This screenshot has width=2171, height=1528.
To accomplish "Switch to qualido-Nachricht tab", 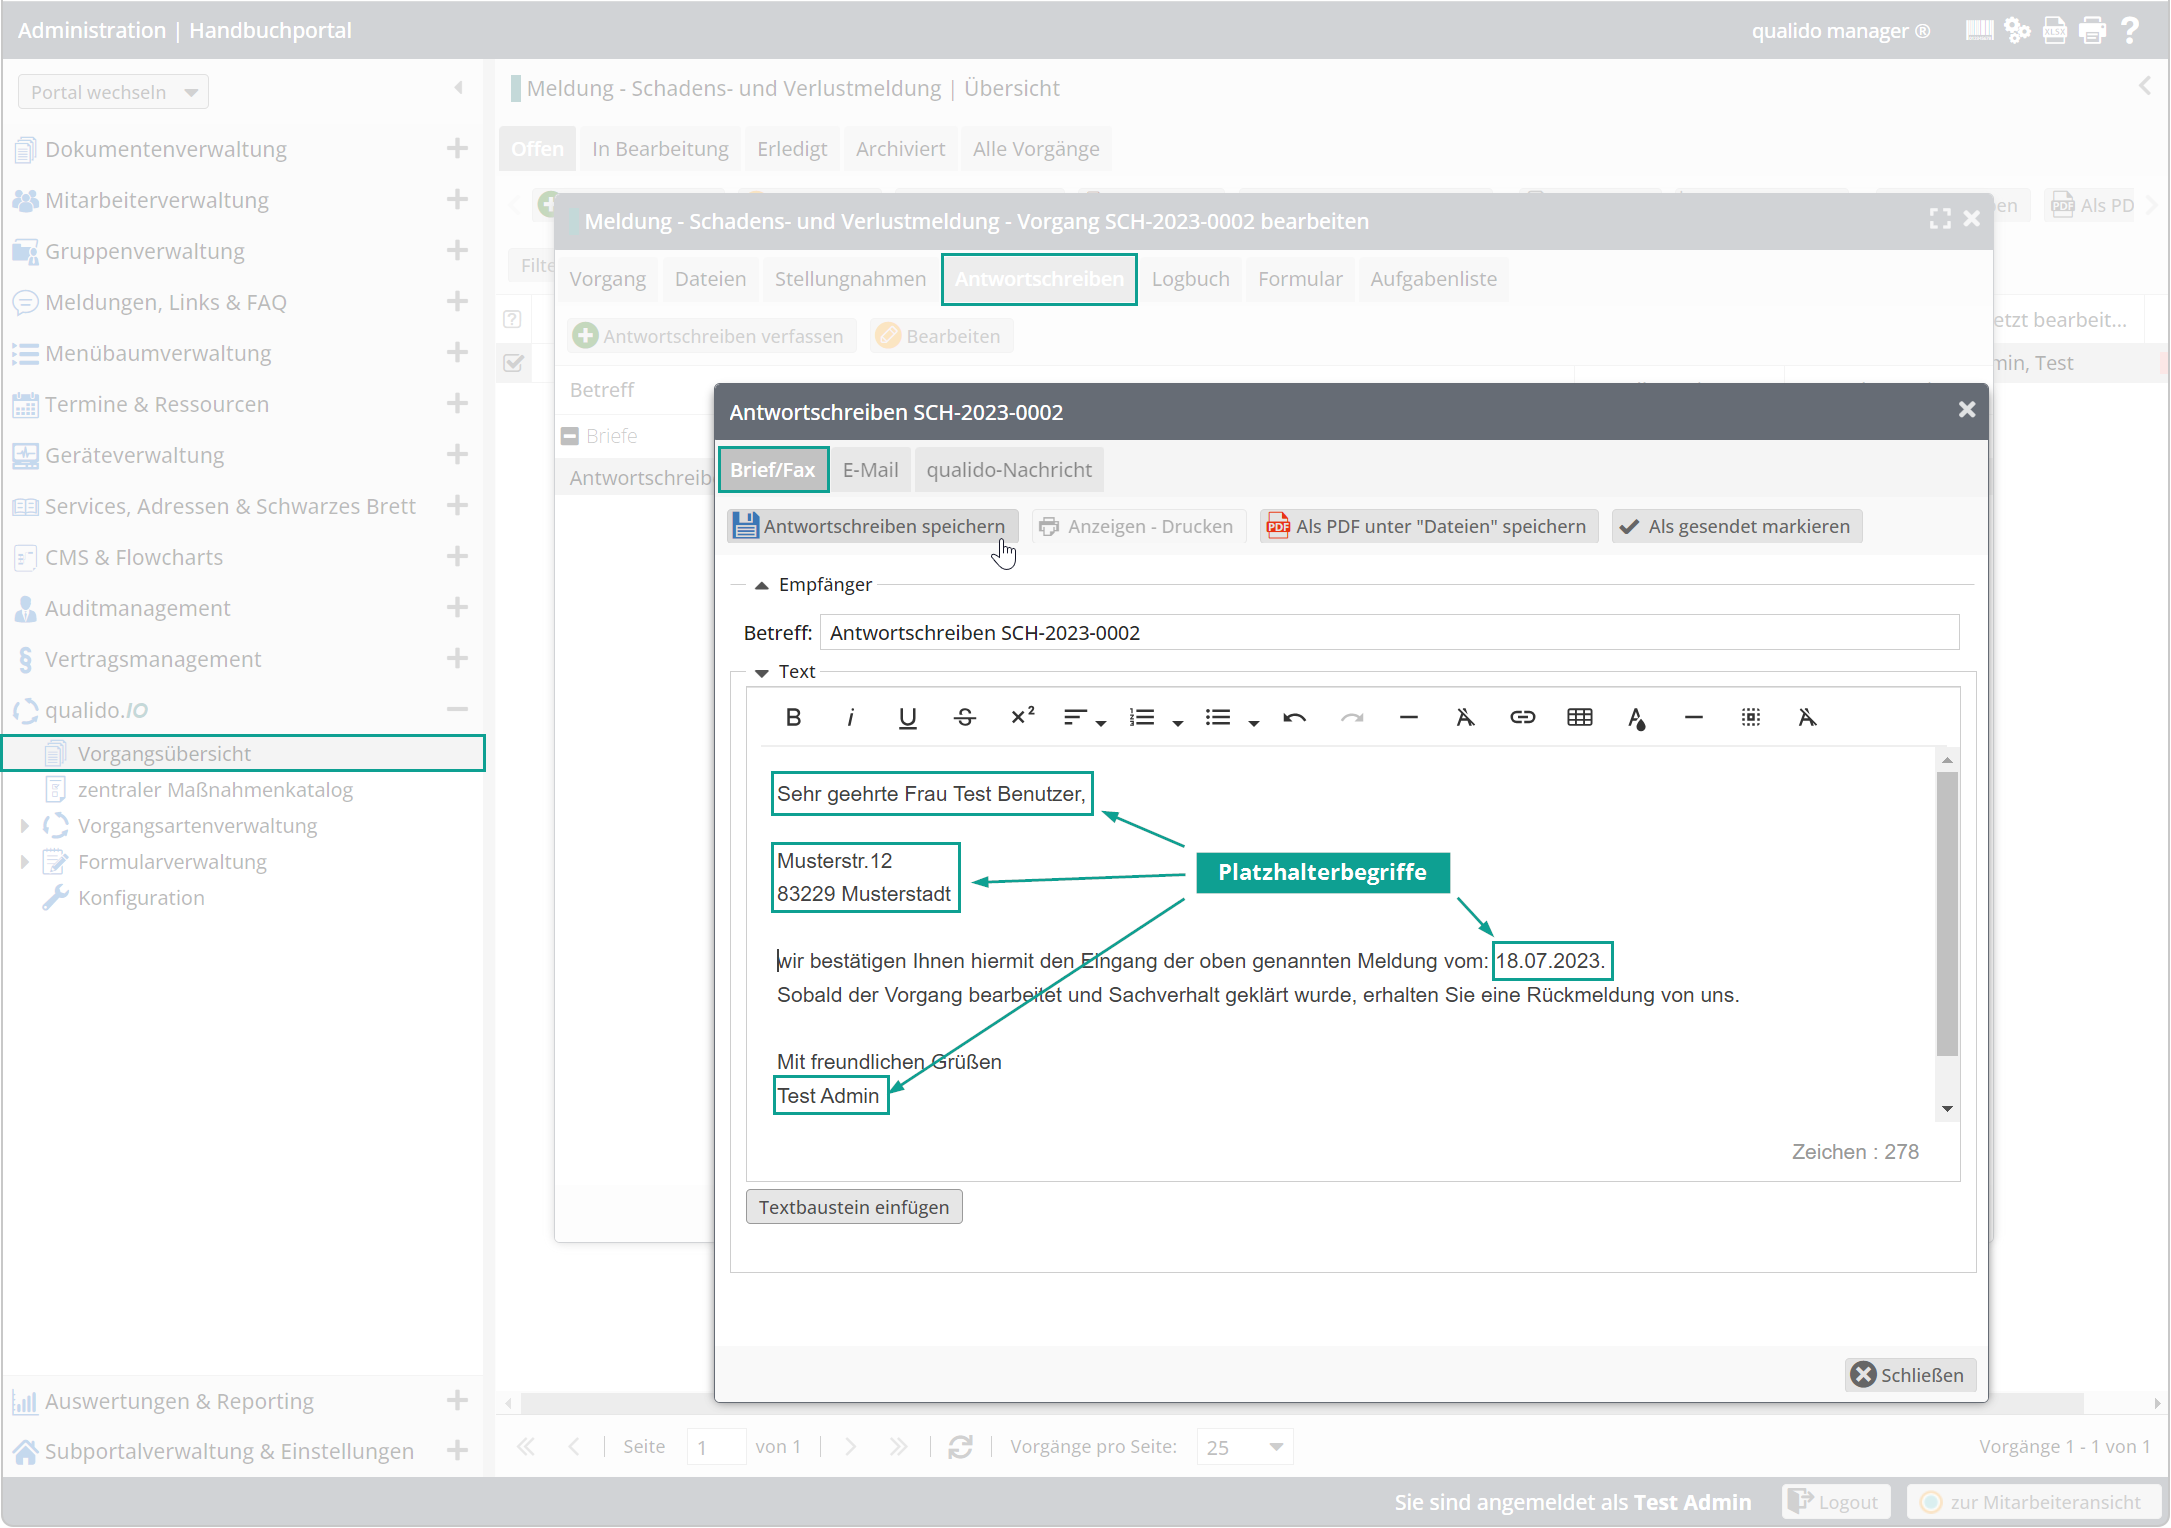I will pyautogui.click(x=1009, y=470).
